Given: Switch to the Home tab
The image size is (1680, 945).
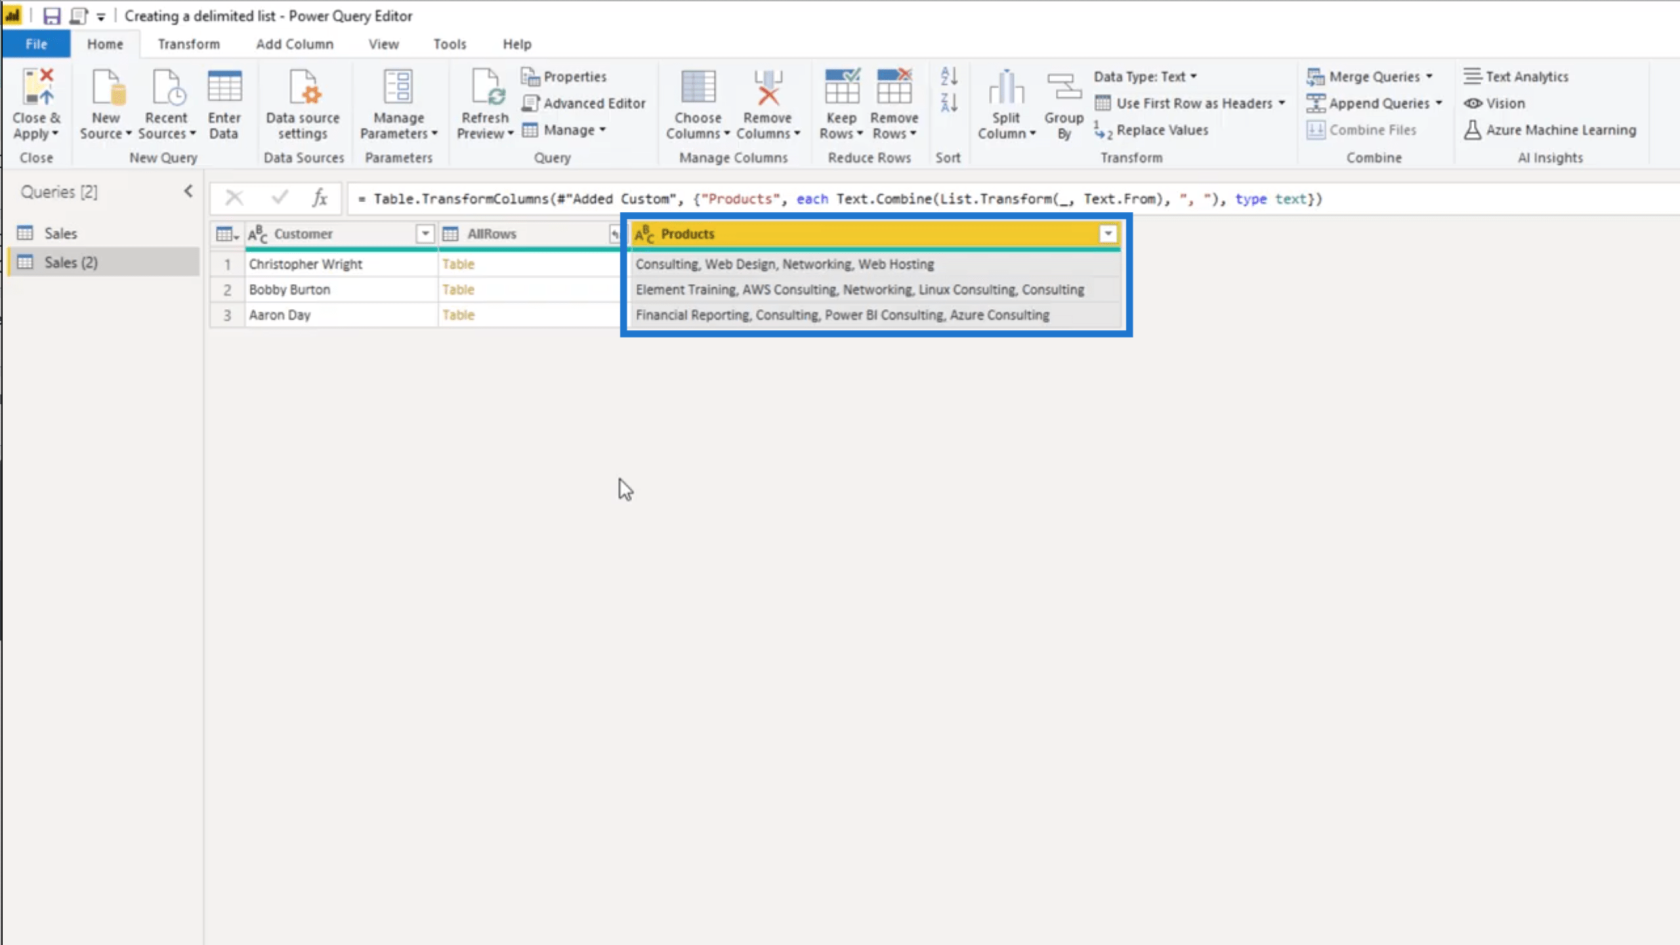Looking at the screenshot, I should click(x=105, y=44).
